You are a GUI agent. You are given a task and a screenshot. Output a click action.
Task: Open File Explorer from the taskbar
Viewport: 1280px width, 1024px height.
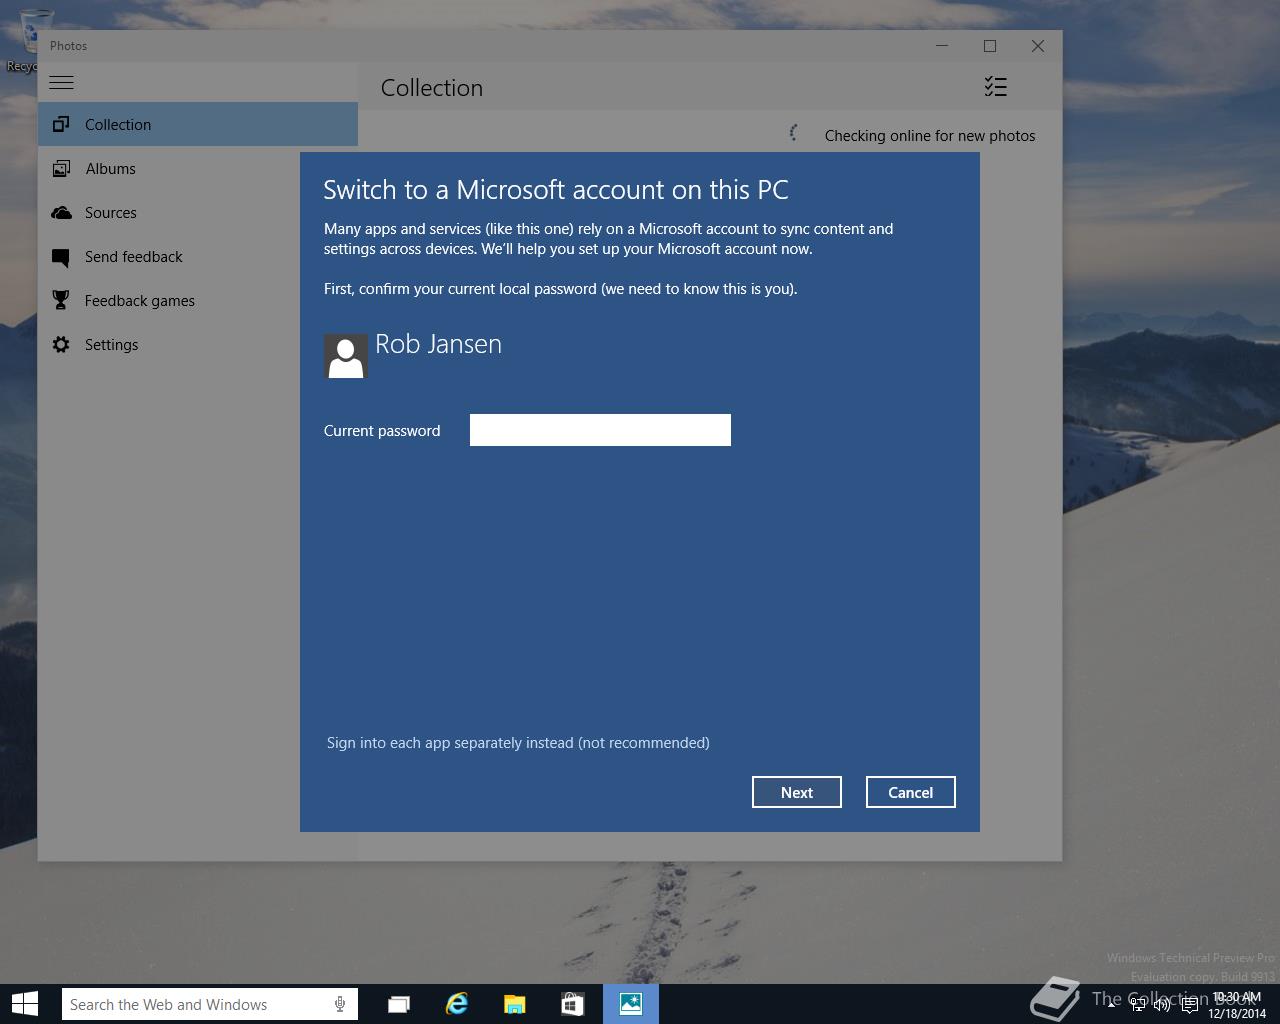515,1004
